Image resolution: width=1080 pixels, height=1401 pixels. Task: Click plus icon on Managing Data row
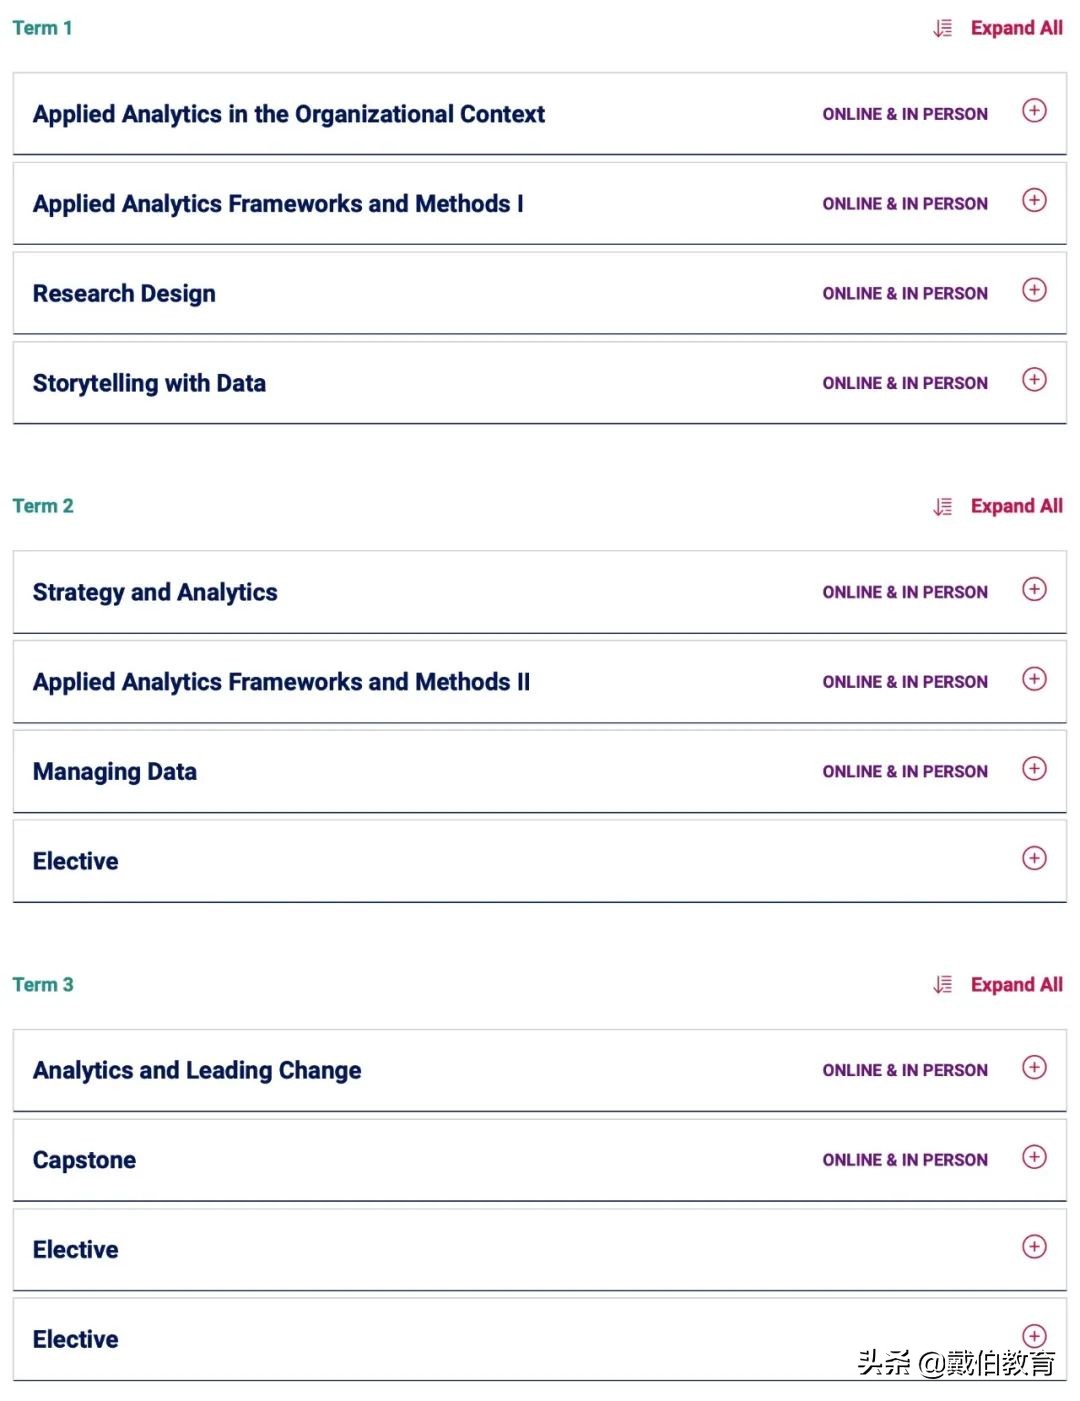(1034, 768)
